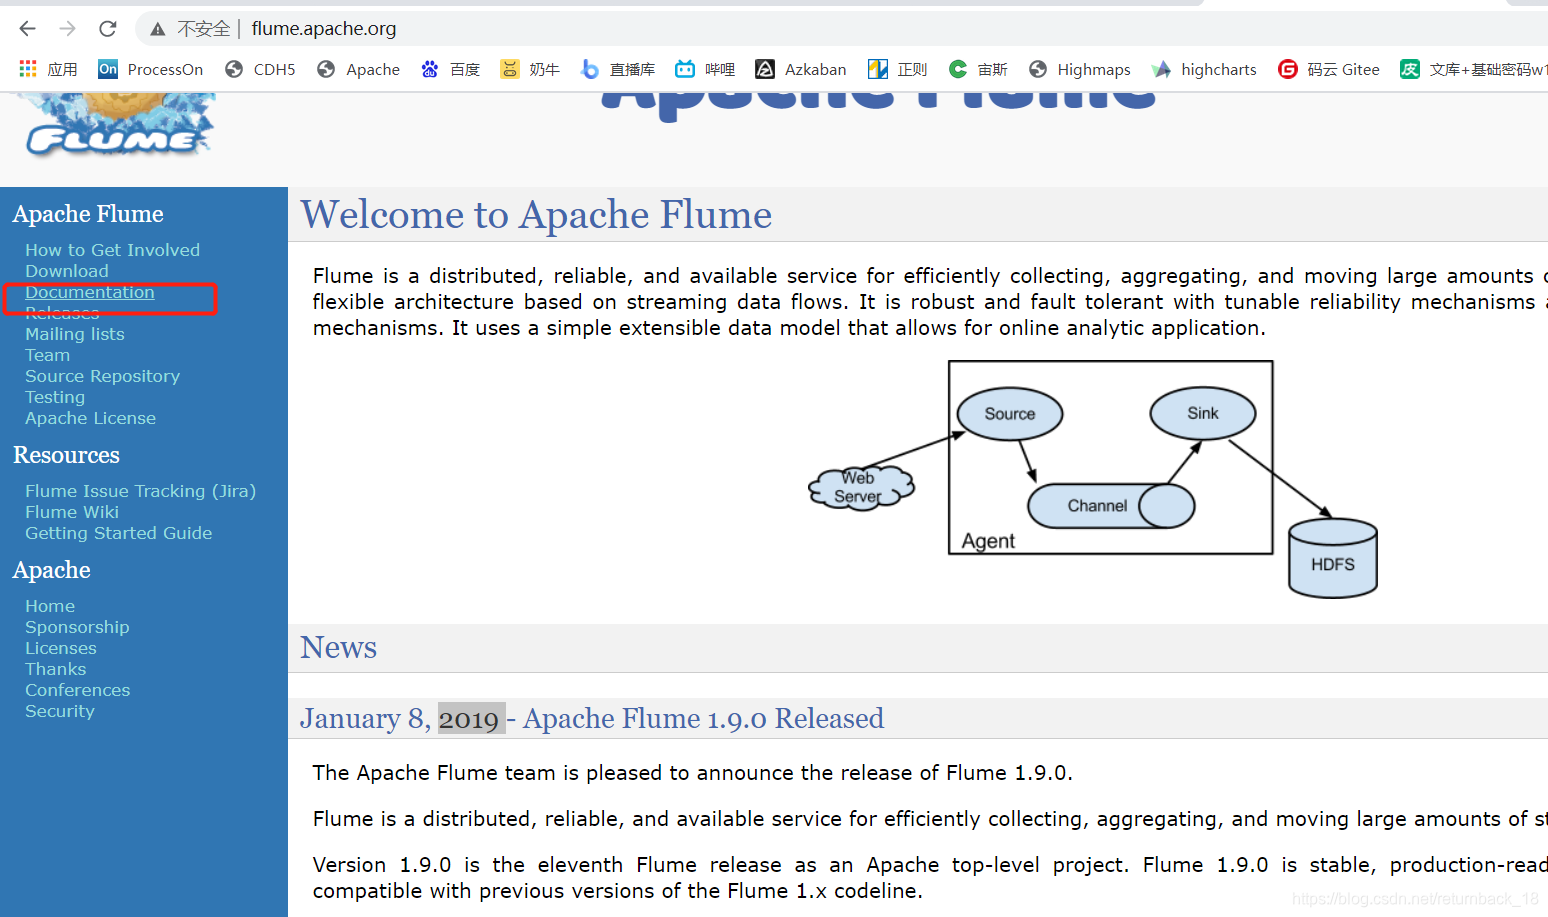Open the 宙斯 bookmark
This screenshot has width=1548, height=917.
click(978, 69)
